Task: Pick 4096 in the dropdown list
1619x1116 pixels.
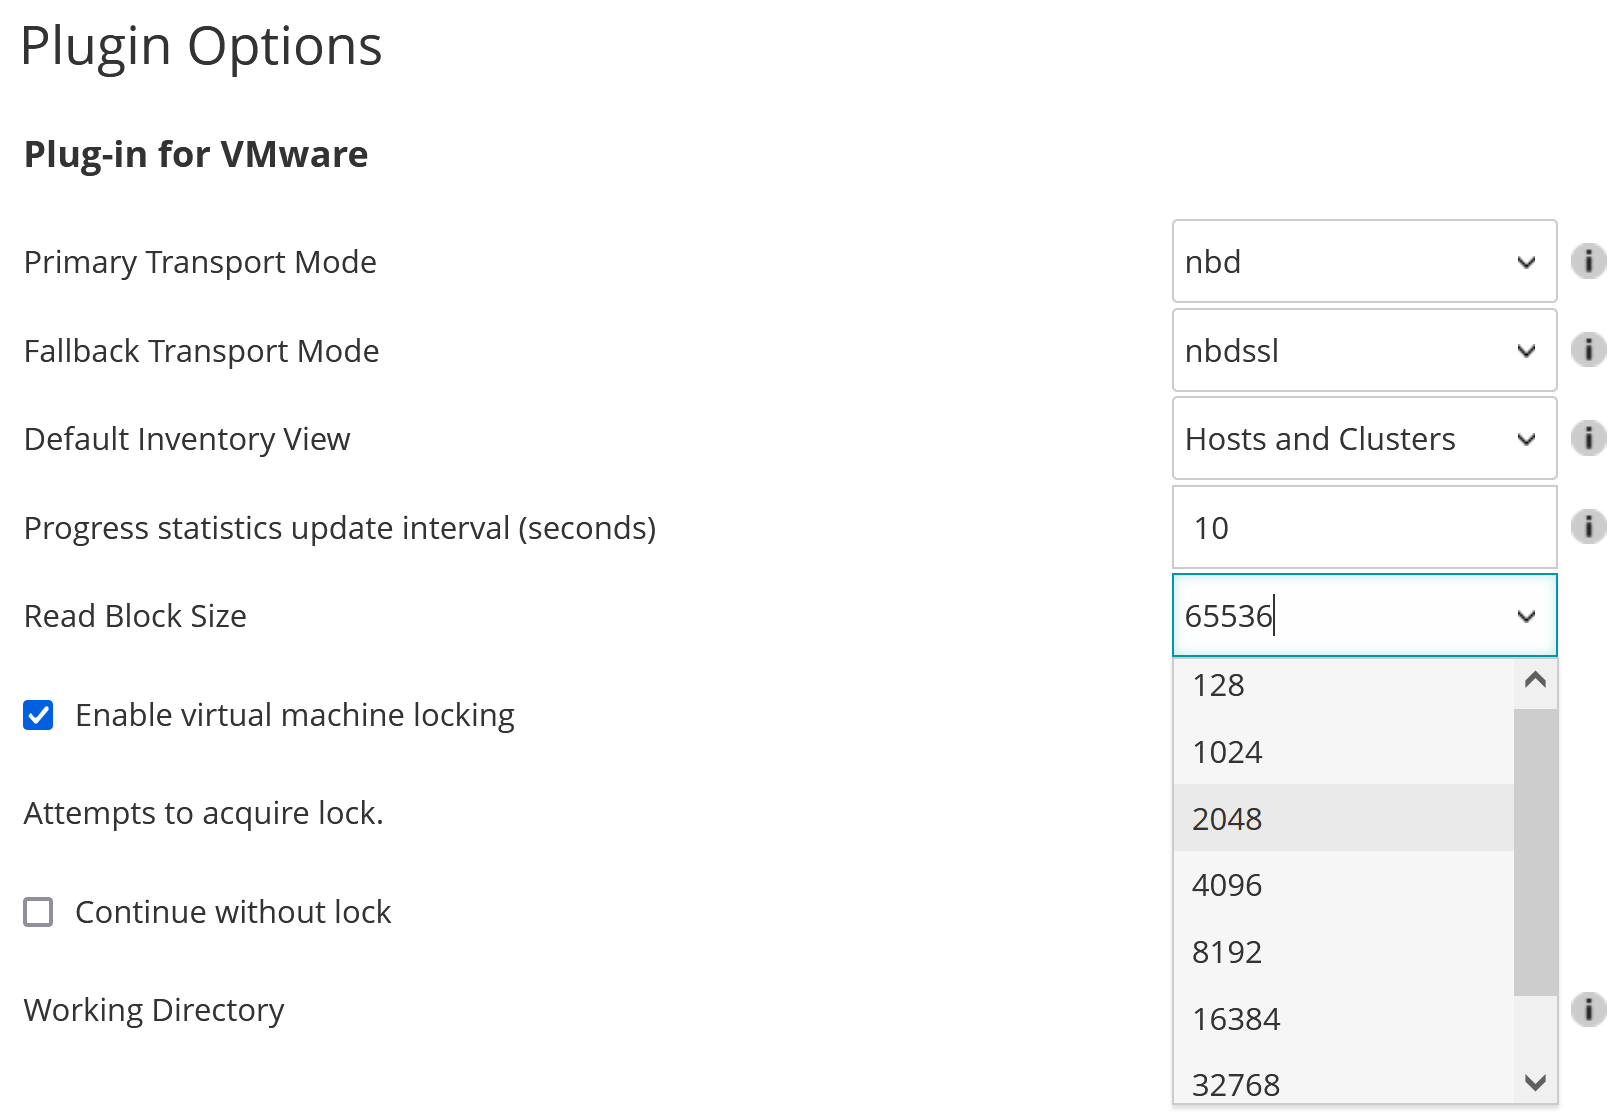Action: tap(1344, 885)
